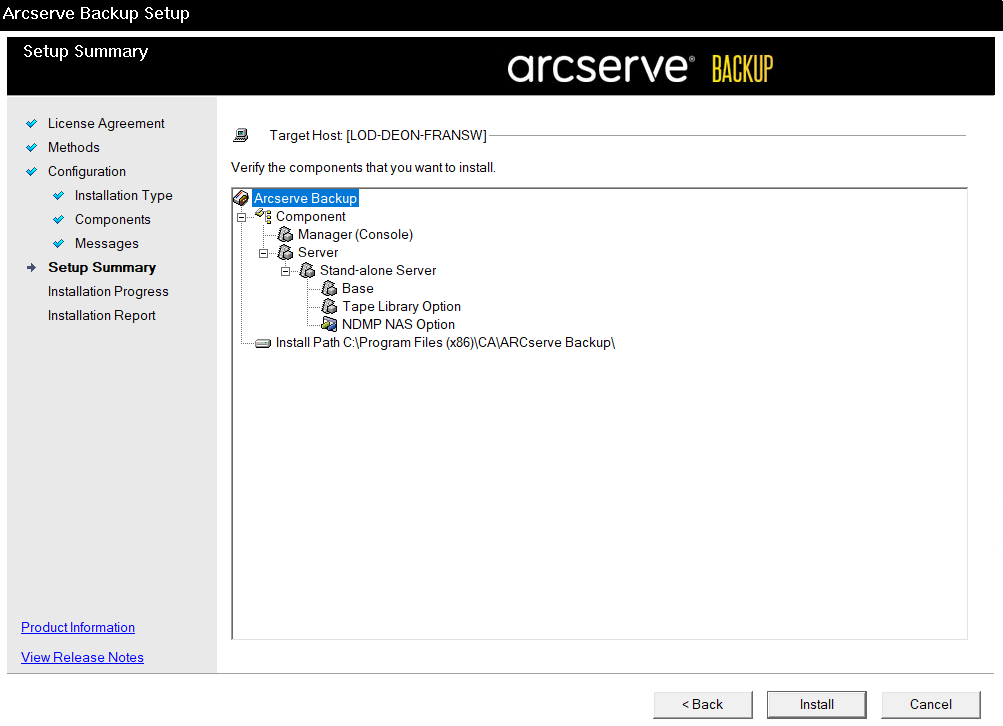Screen dimensions: 1003x726
Task: Click the disk icon beside Install Path
Action: [x=262, y=342]
